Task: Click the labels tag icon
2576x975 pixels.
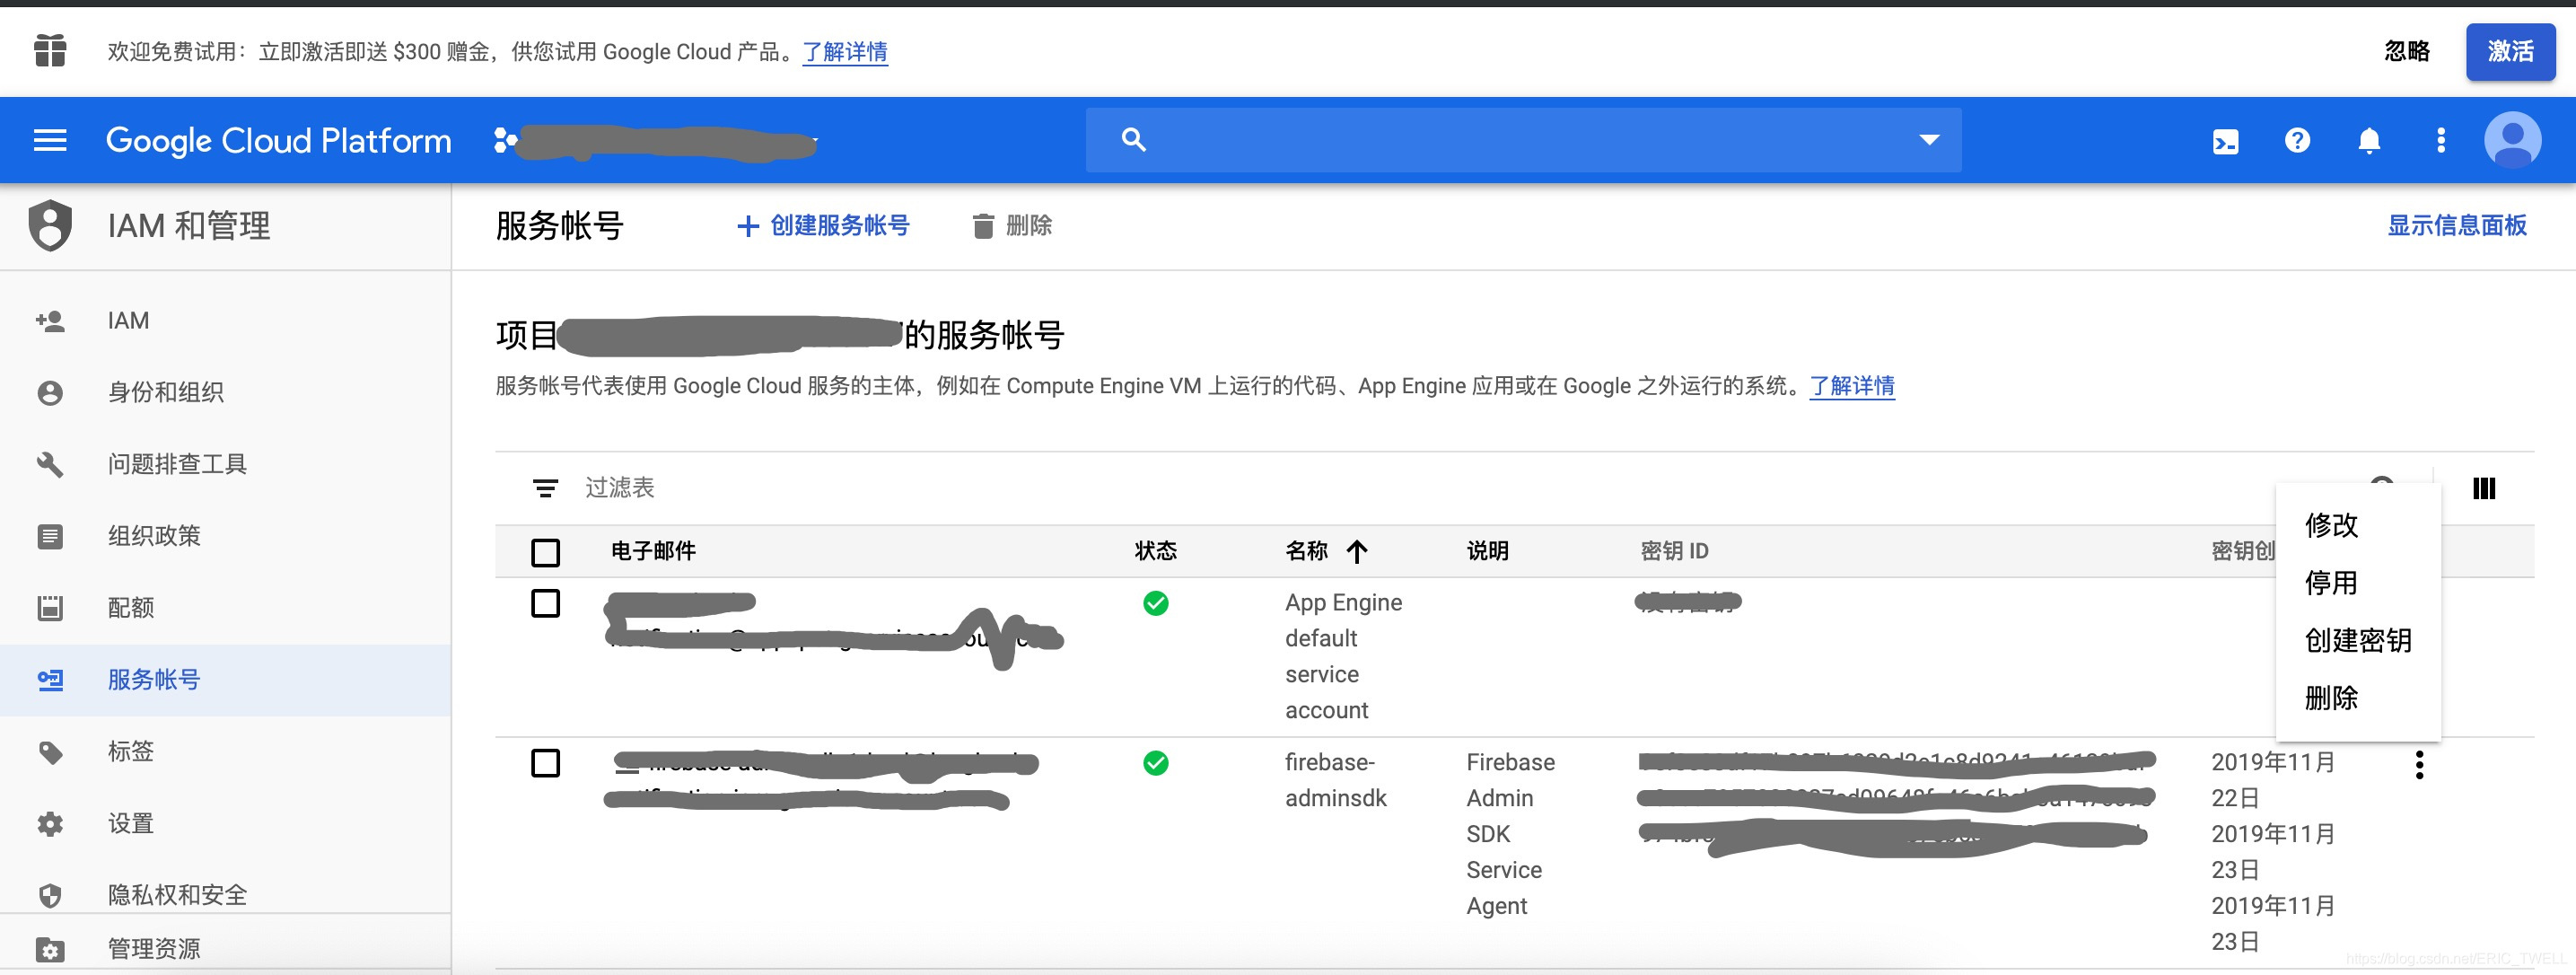Action: [50, 752]
